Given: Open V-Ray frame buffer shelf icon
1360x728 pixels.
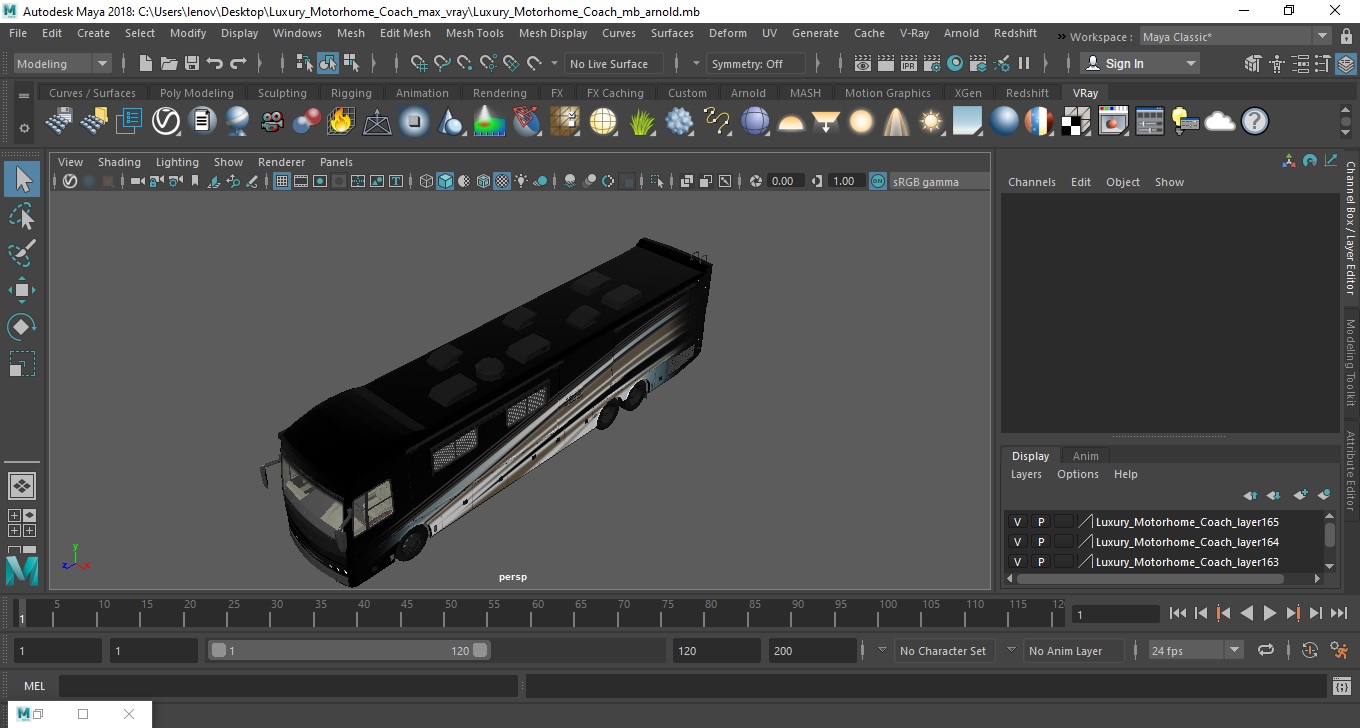Looking at the screenshot, I should (1113, 122).
